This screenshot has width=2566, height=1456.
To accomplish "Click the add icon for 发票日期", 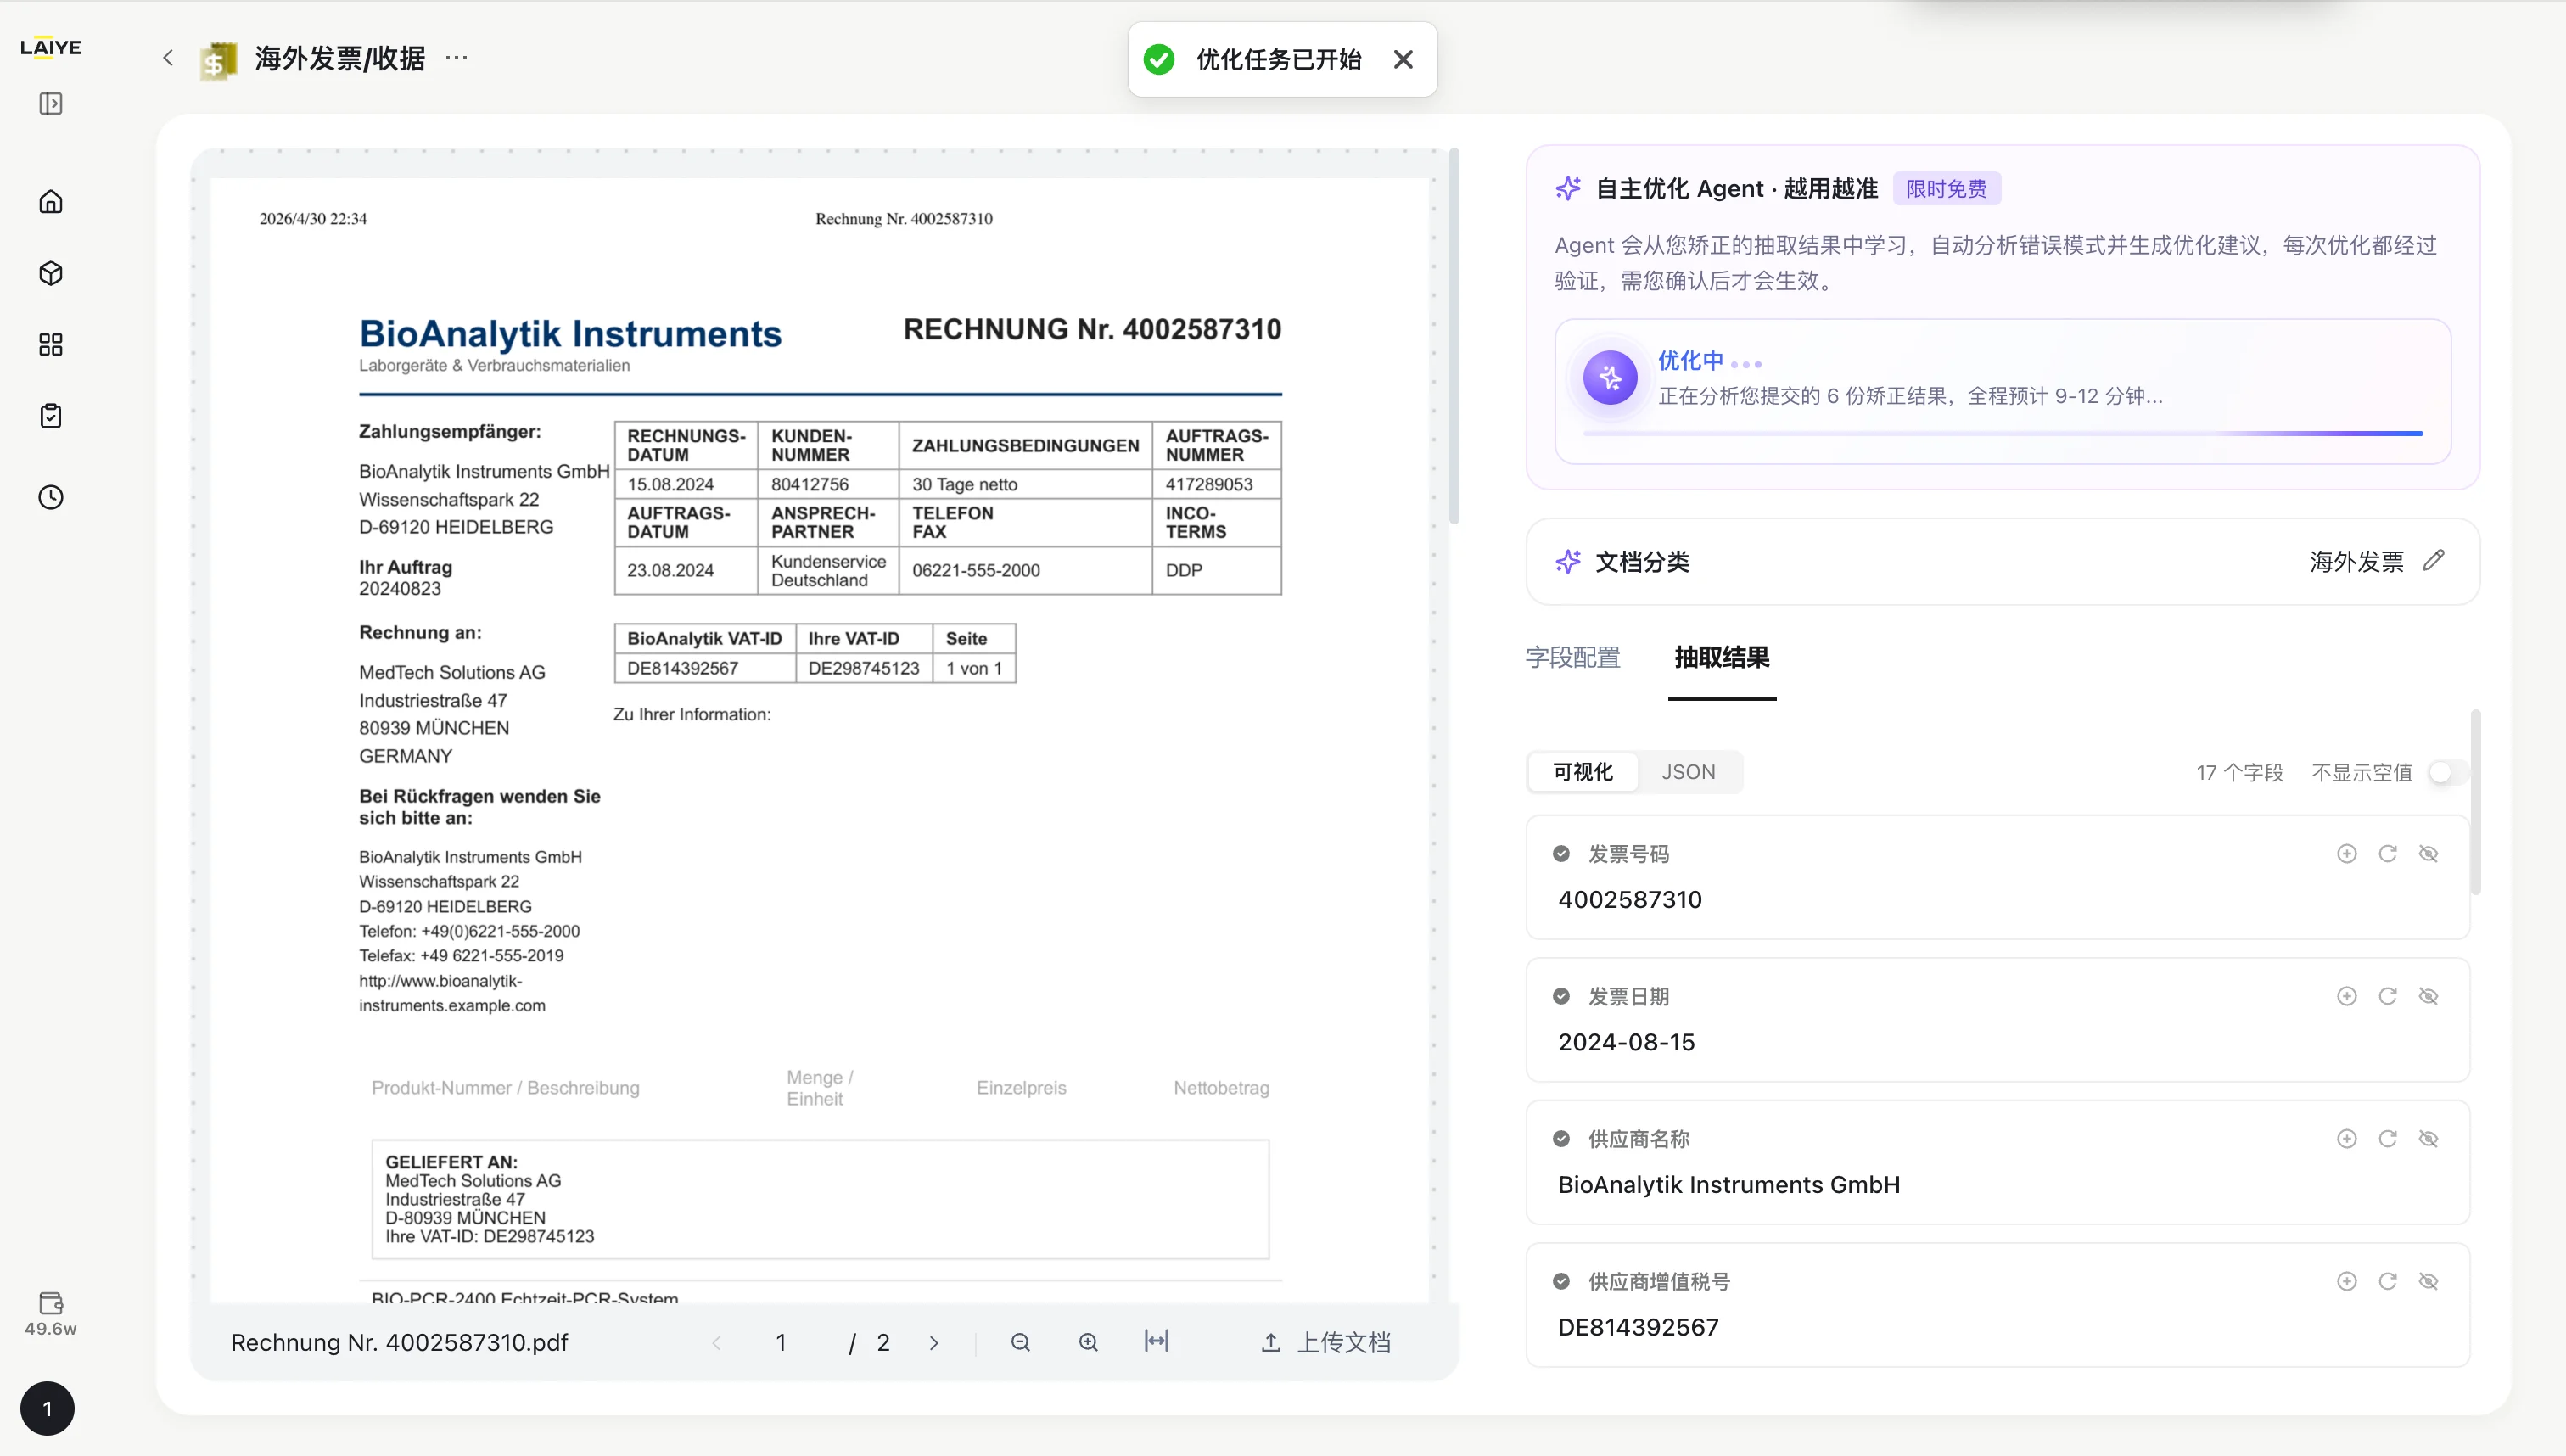I will click(x=2347, y=996).
